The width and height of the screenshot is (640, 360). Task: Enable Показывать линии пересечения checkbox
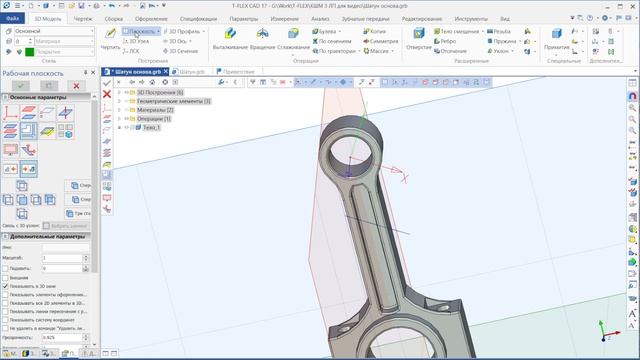[5, 311]
